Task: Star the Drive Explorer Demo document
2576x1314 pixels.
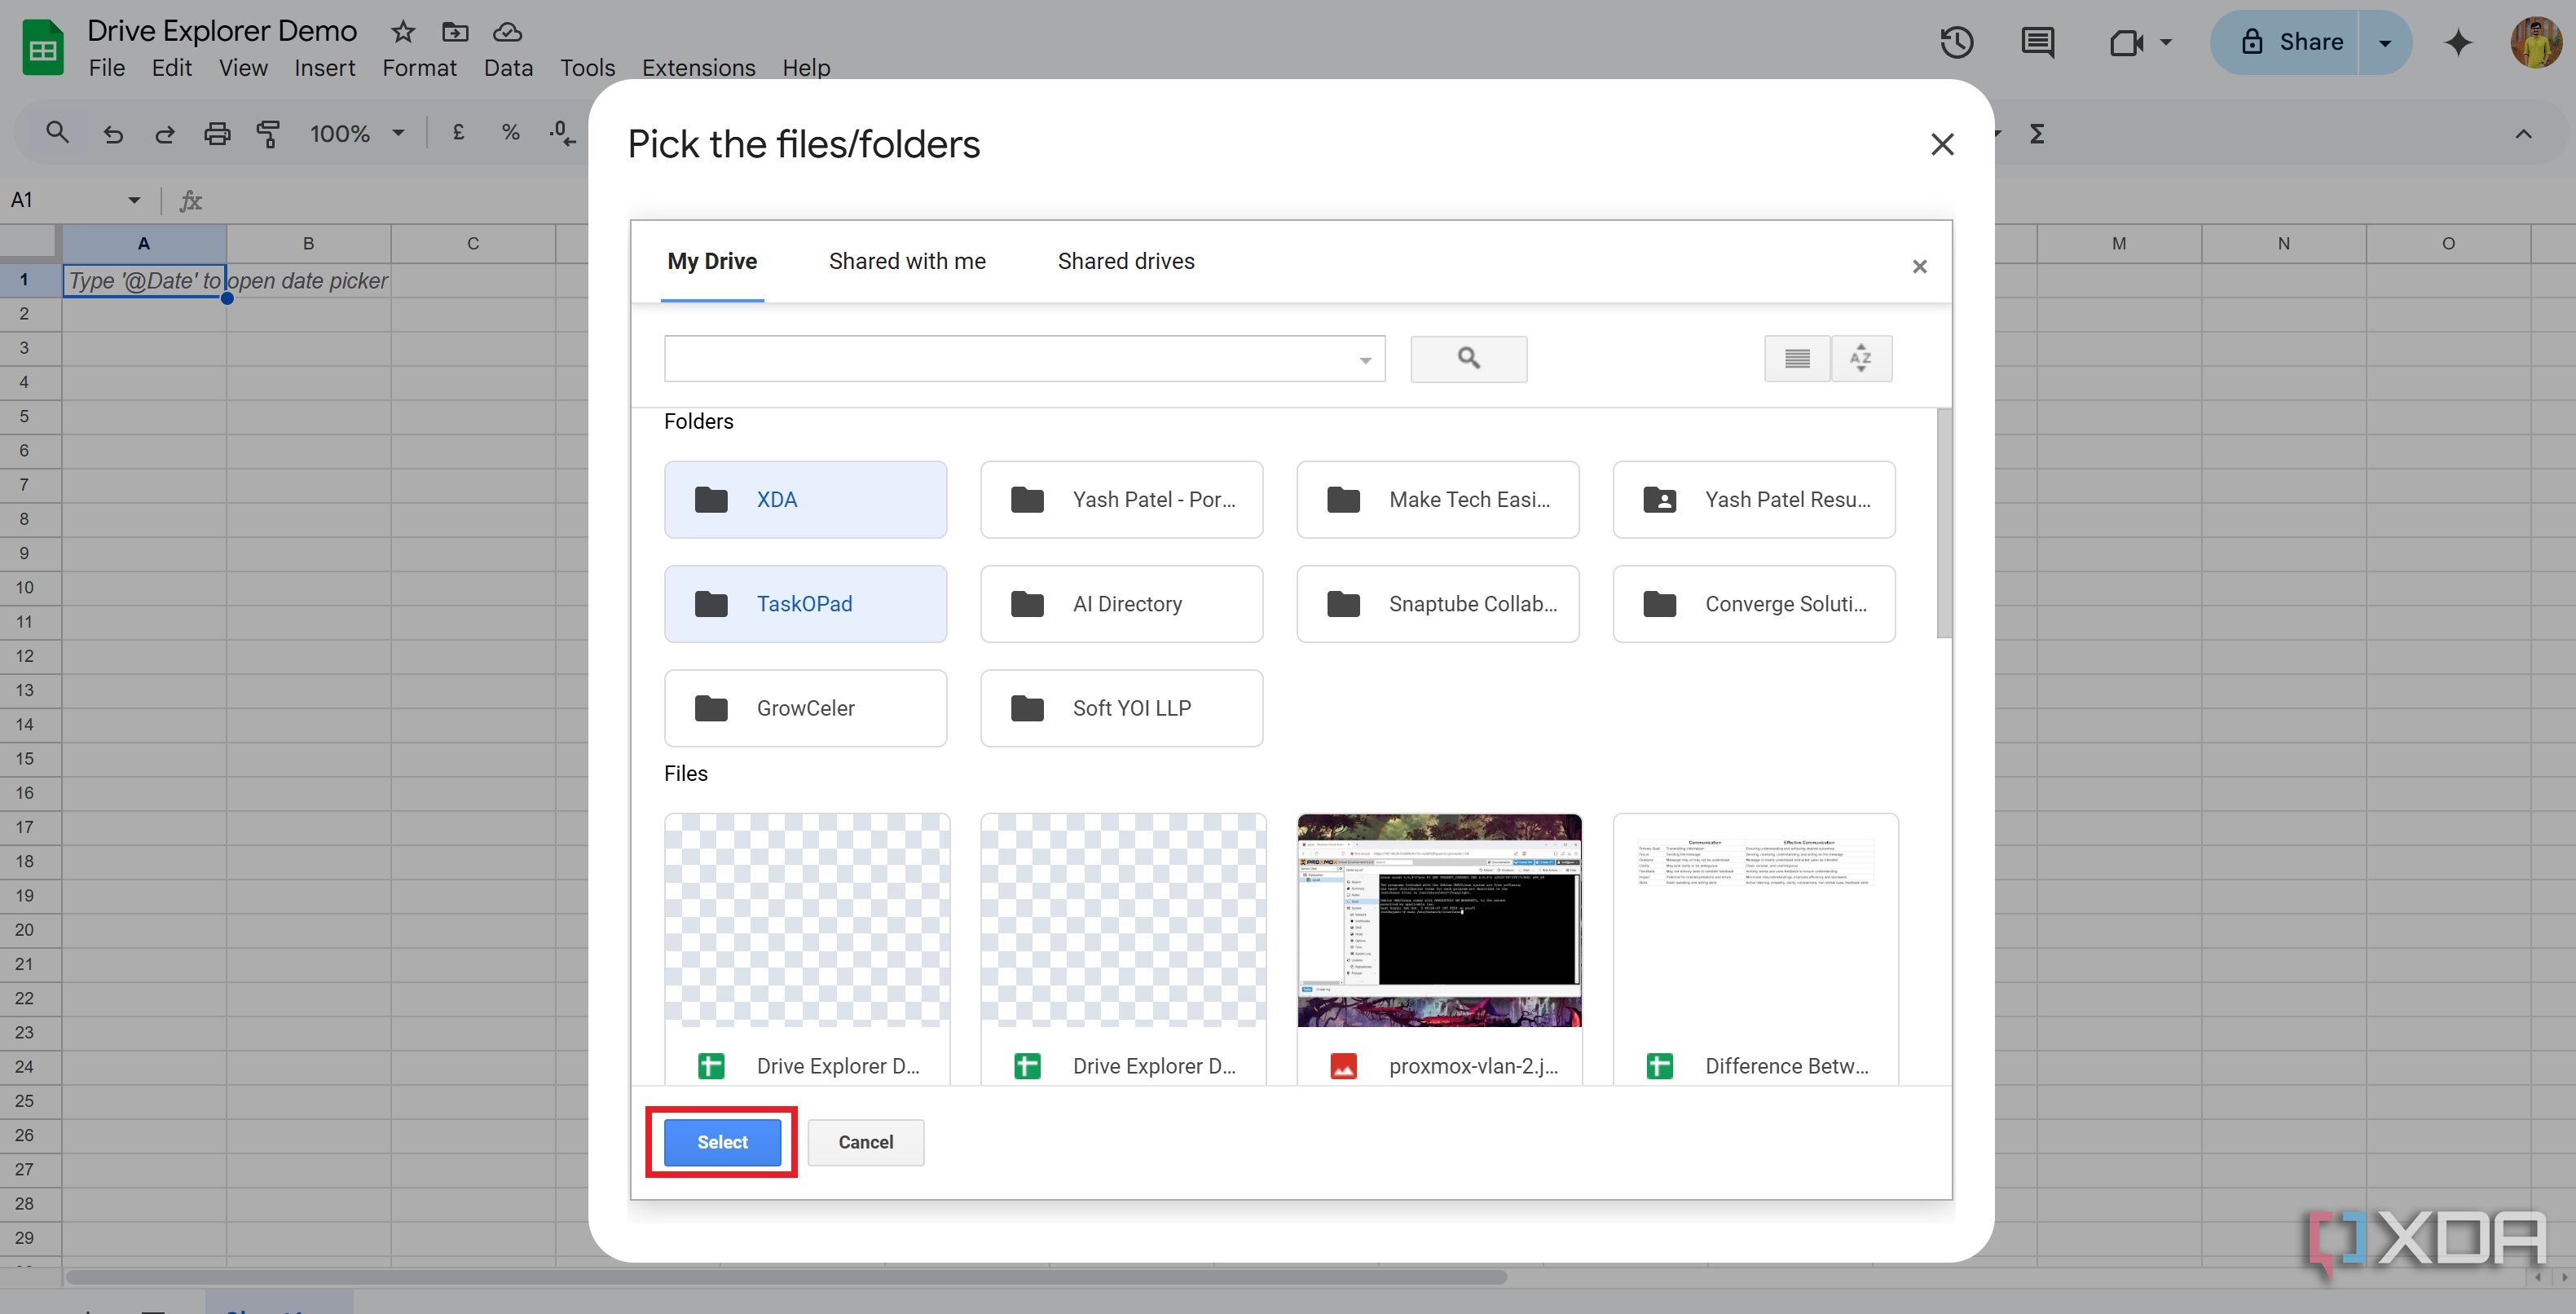Action: [x=403, y=32]
